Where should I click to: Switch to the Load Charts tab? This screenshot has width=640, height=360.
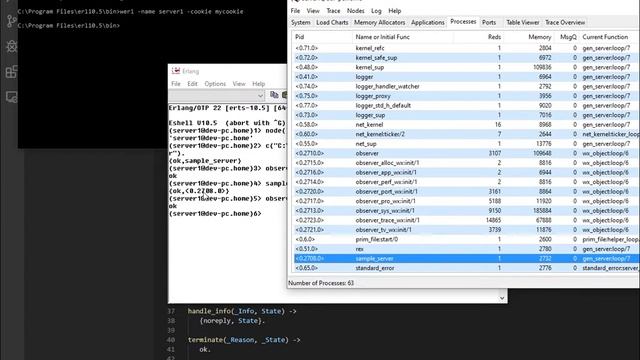click(332, 22)
